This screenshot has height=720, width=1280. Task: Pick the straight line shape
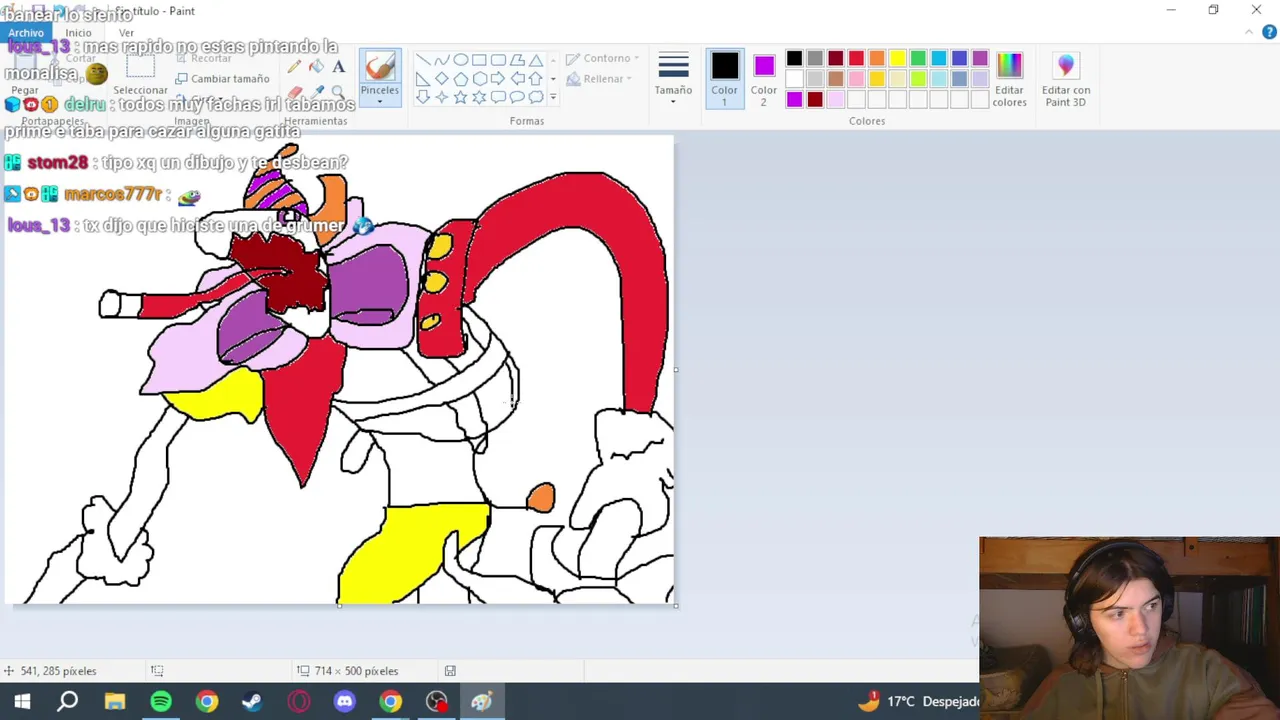[x=423, y=60]
